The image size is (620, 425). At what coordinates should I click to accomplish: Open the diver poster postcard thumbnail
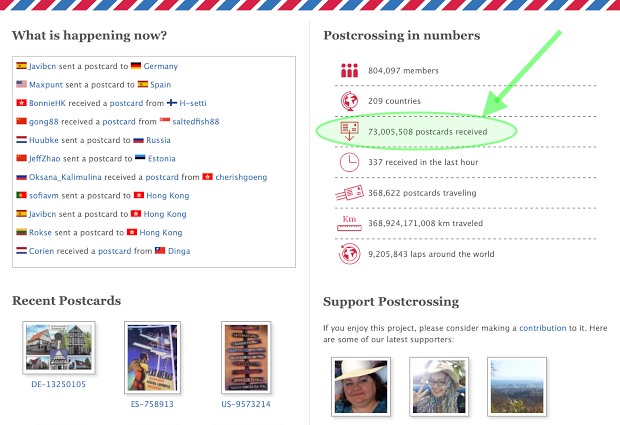point(153,357)
